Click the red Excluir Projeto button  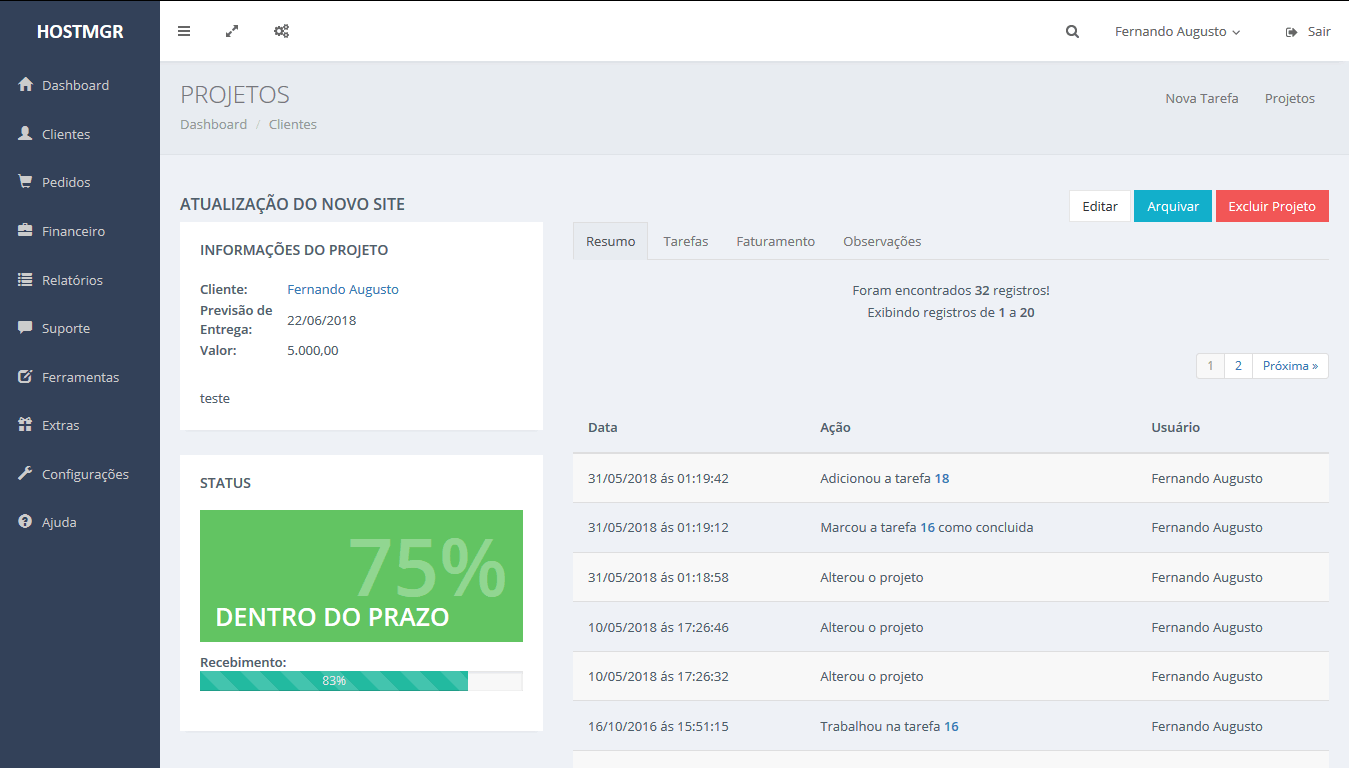1271,206
